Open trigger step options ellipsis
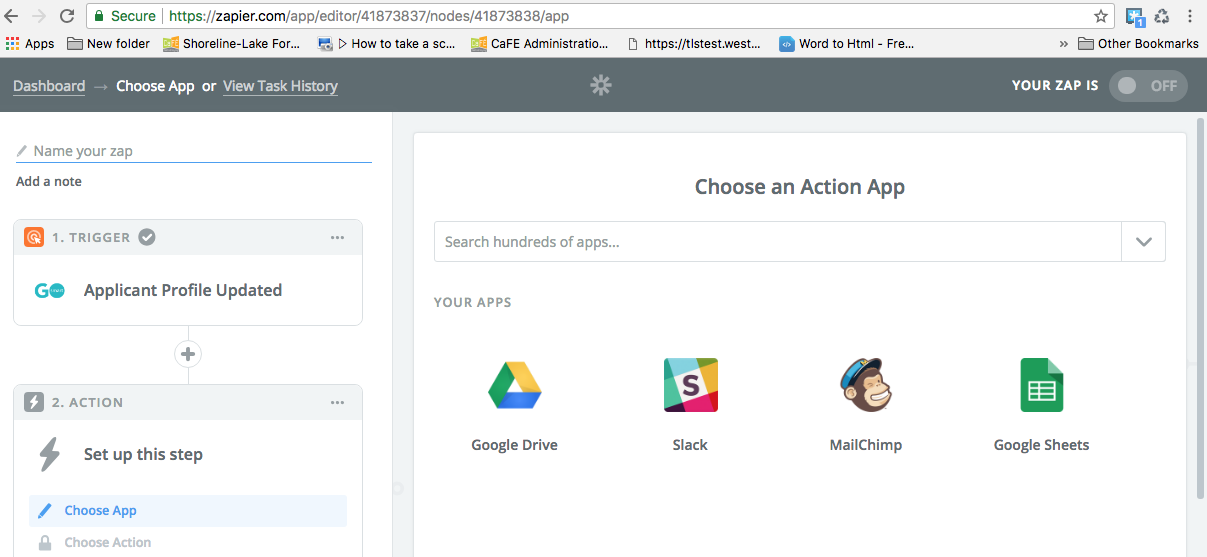Image resolution: width=1207 pixels, height=557 pixels. point(338,237)
